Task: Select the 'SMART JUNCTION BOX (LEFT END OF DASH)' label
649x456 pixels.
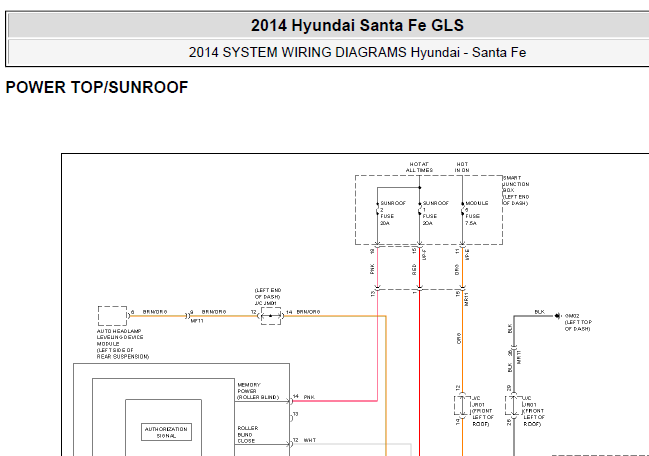Action: click(516, 190)
